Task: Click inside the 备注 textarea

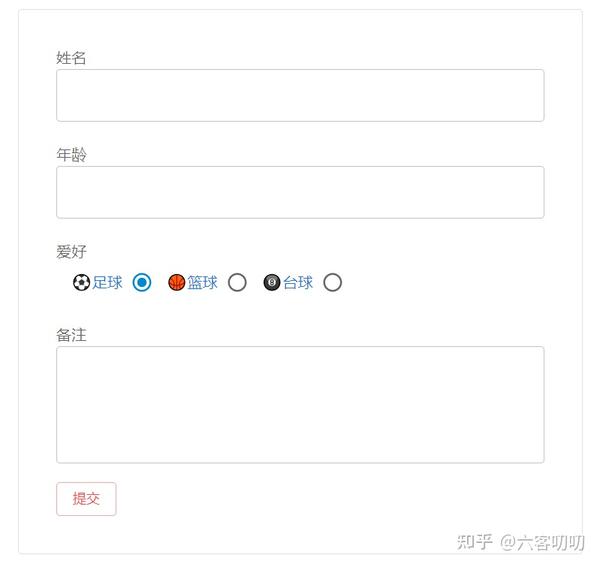Action: tap(300, 405)
